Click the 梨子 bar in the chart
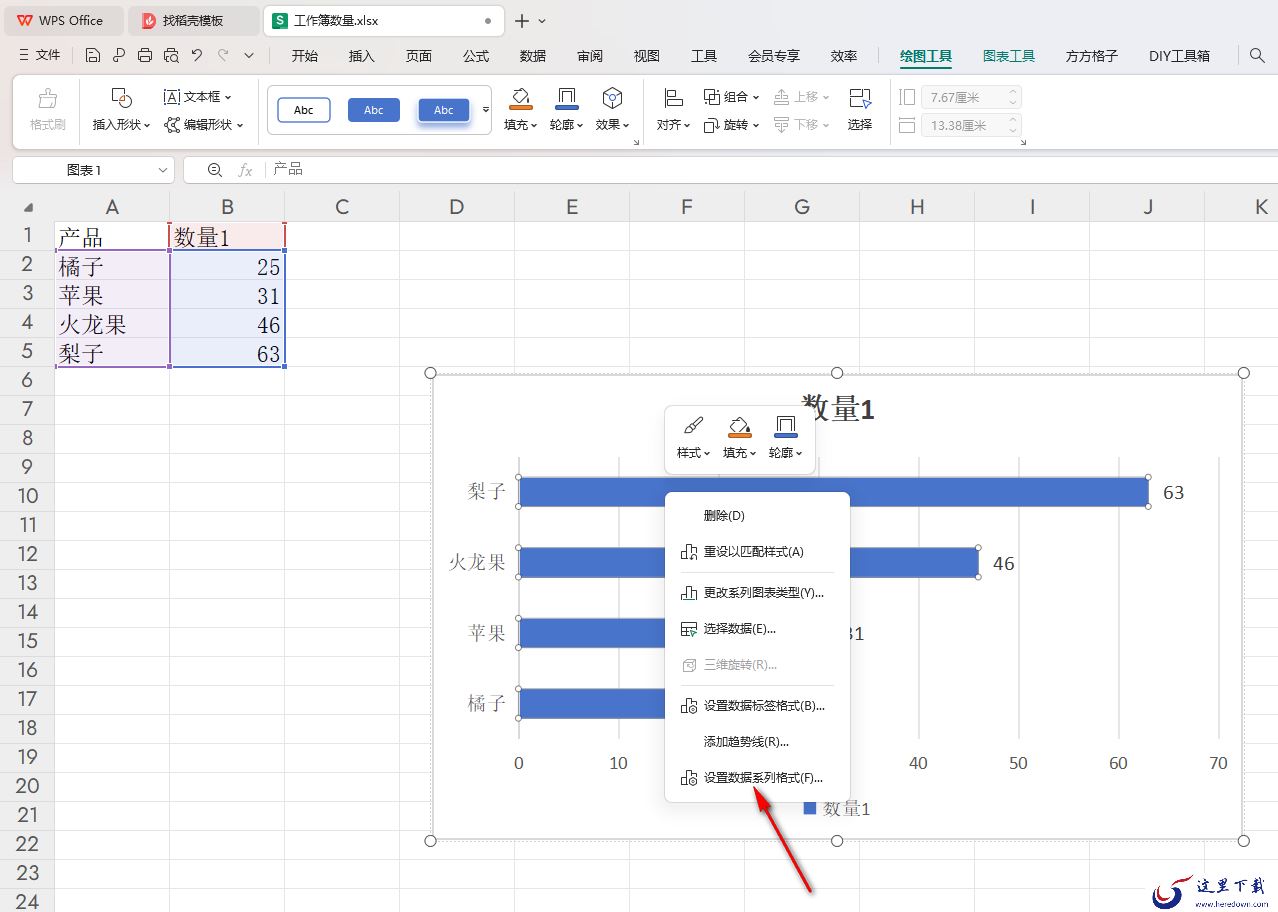This screenshot has height=912, width=1278. (833, 492)
